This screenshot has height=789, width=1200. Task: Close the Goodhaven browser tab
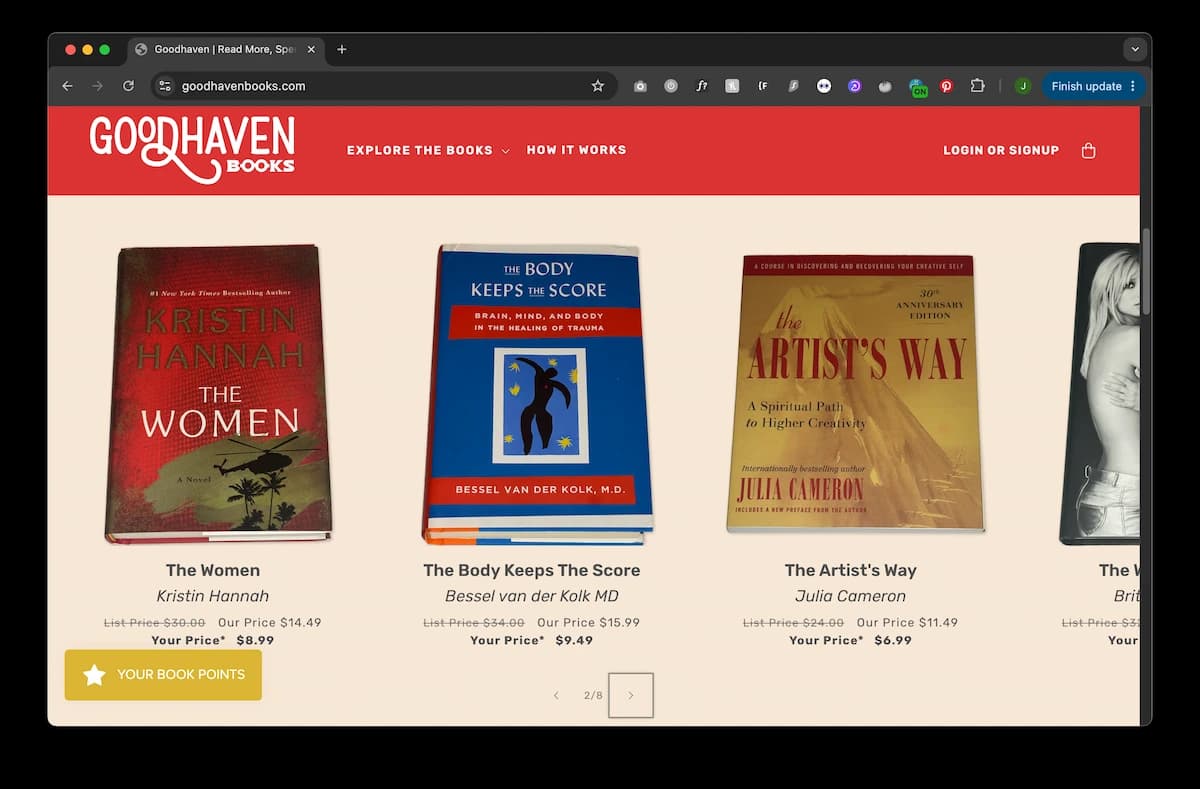(311, 49)
